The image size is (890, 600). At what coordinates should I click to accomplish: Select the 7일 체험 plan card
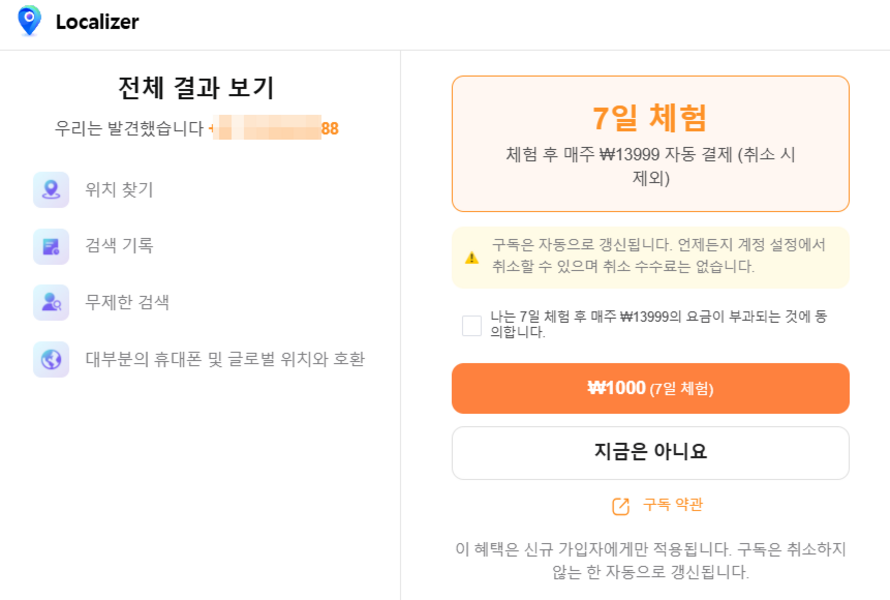coord(650,144)
